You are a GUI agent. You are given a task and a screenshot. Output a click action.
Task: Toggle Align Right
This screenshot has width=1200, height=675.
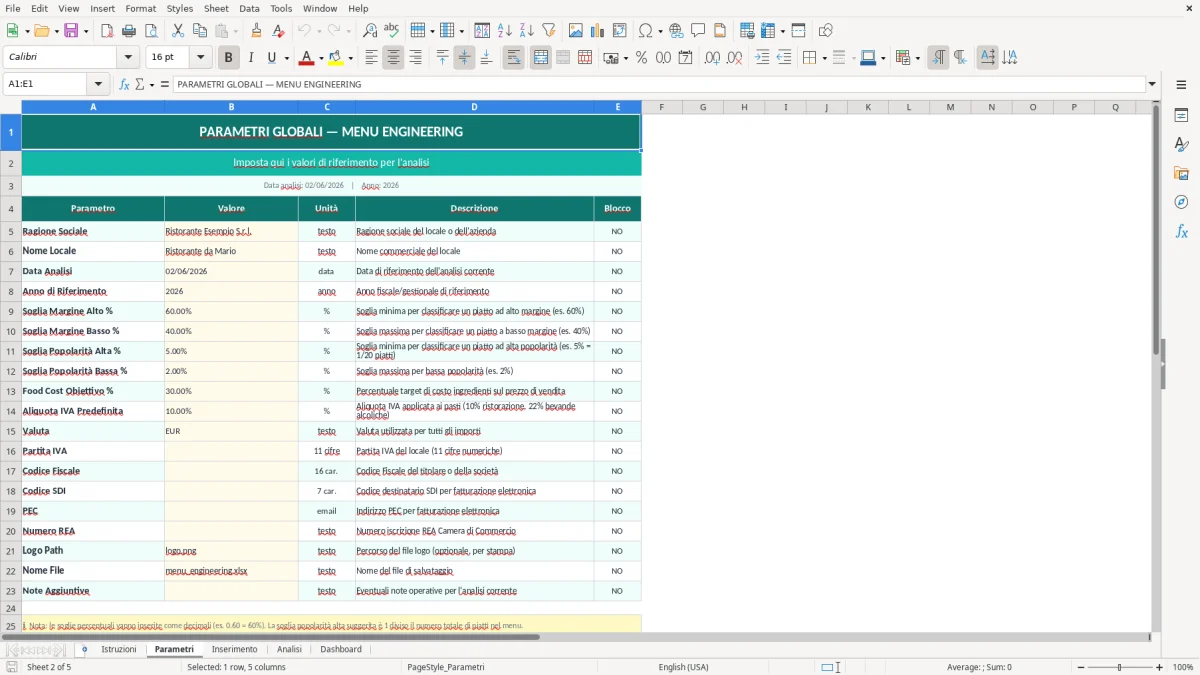[x=415, y=58]
